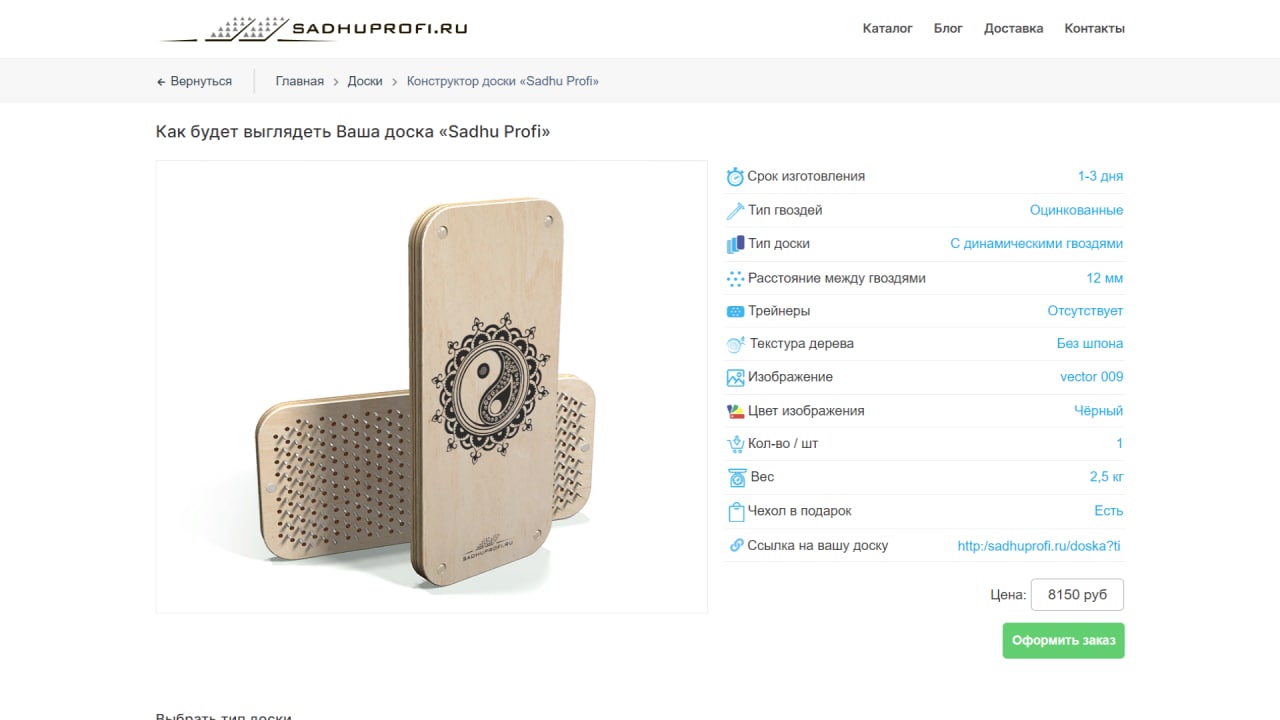Click the Оформить заказ button

coord(1063,641)
